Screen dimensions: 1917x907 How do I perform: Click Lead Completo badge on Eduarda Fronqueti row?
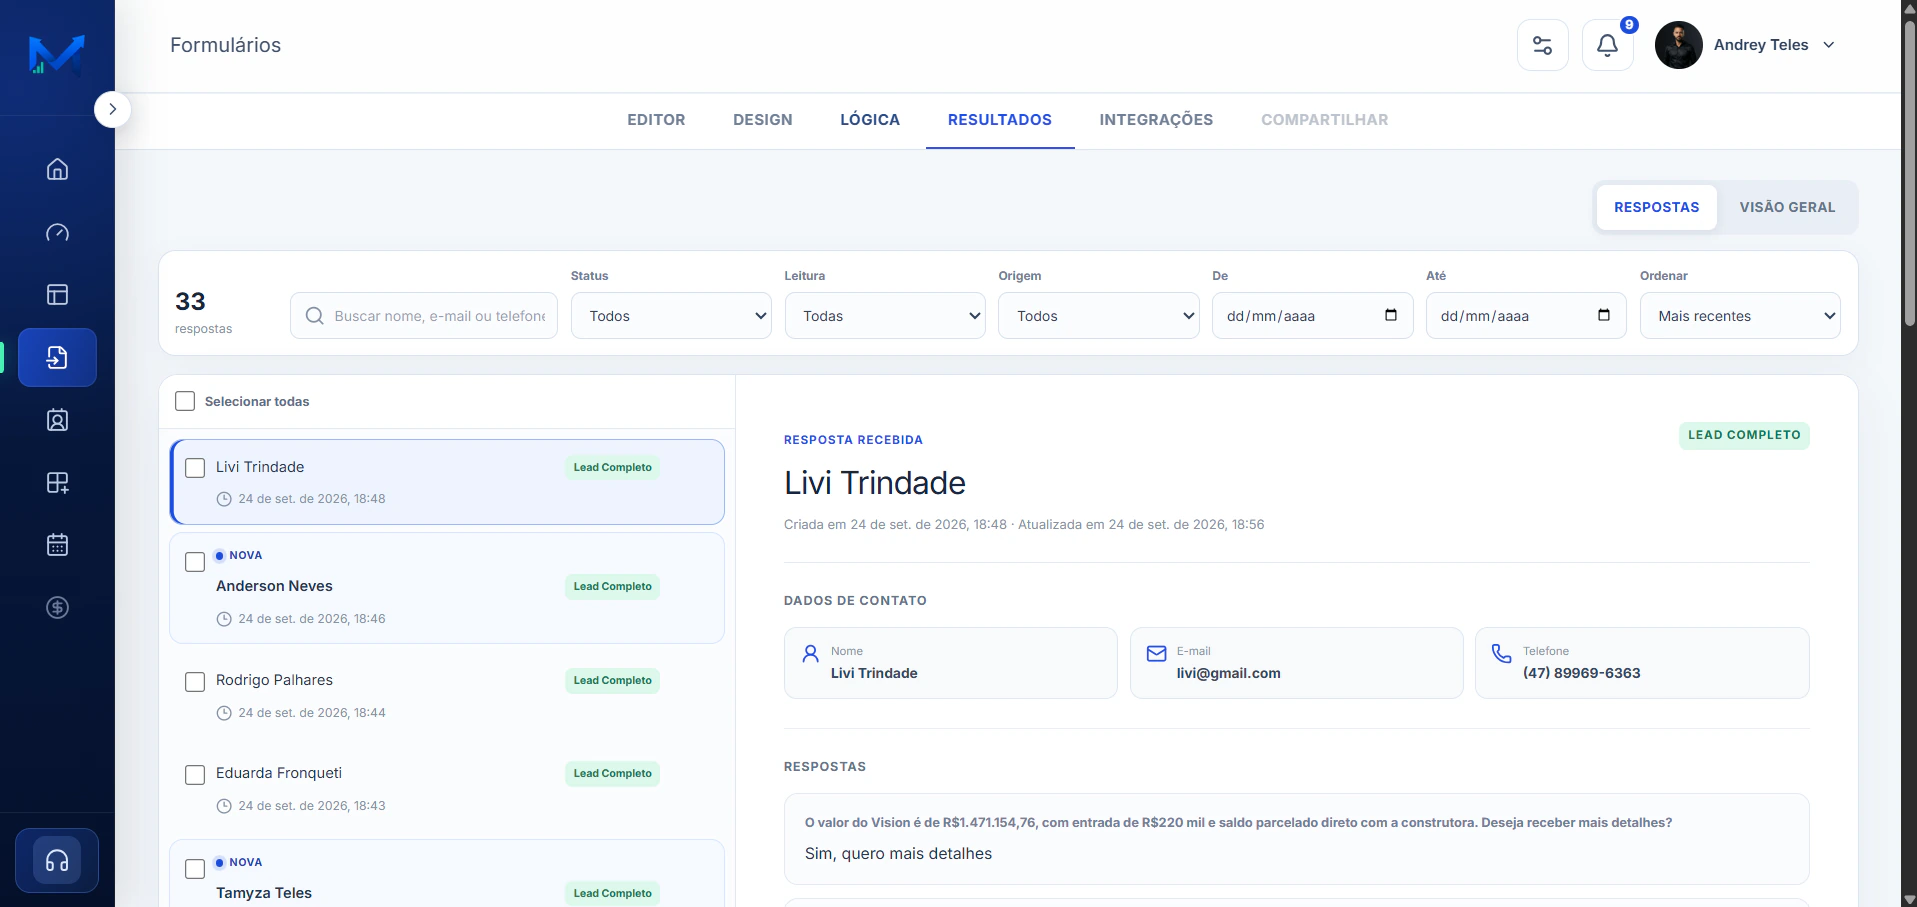click(x=612, y=774)
